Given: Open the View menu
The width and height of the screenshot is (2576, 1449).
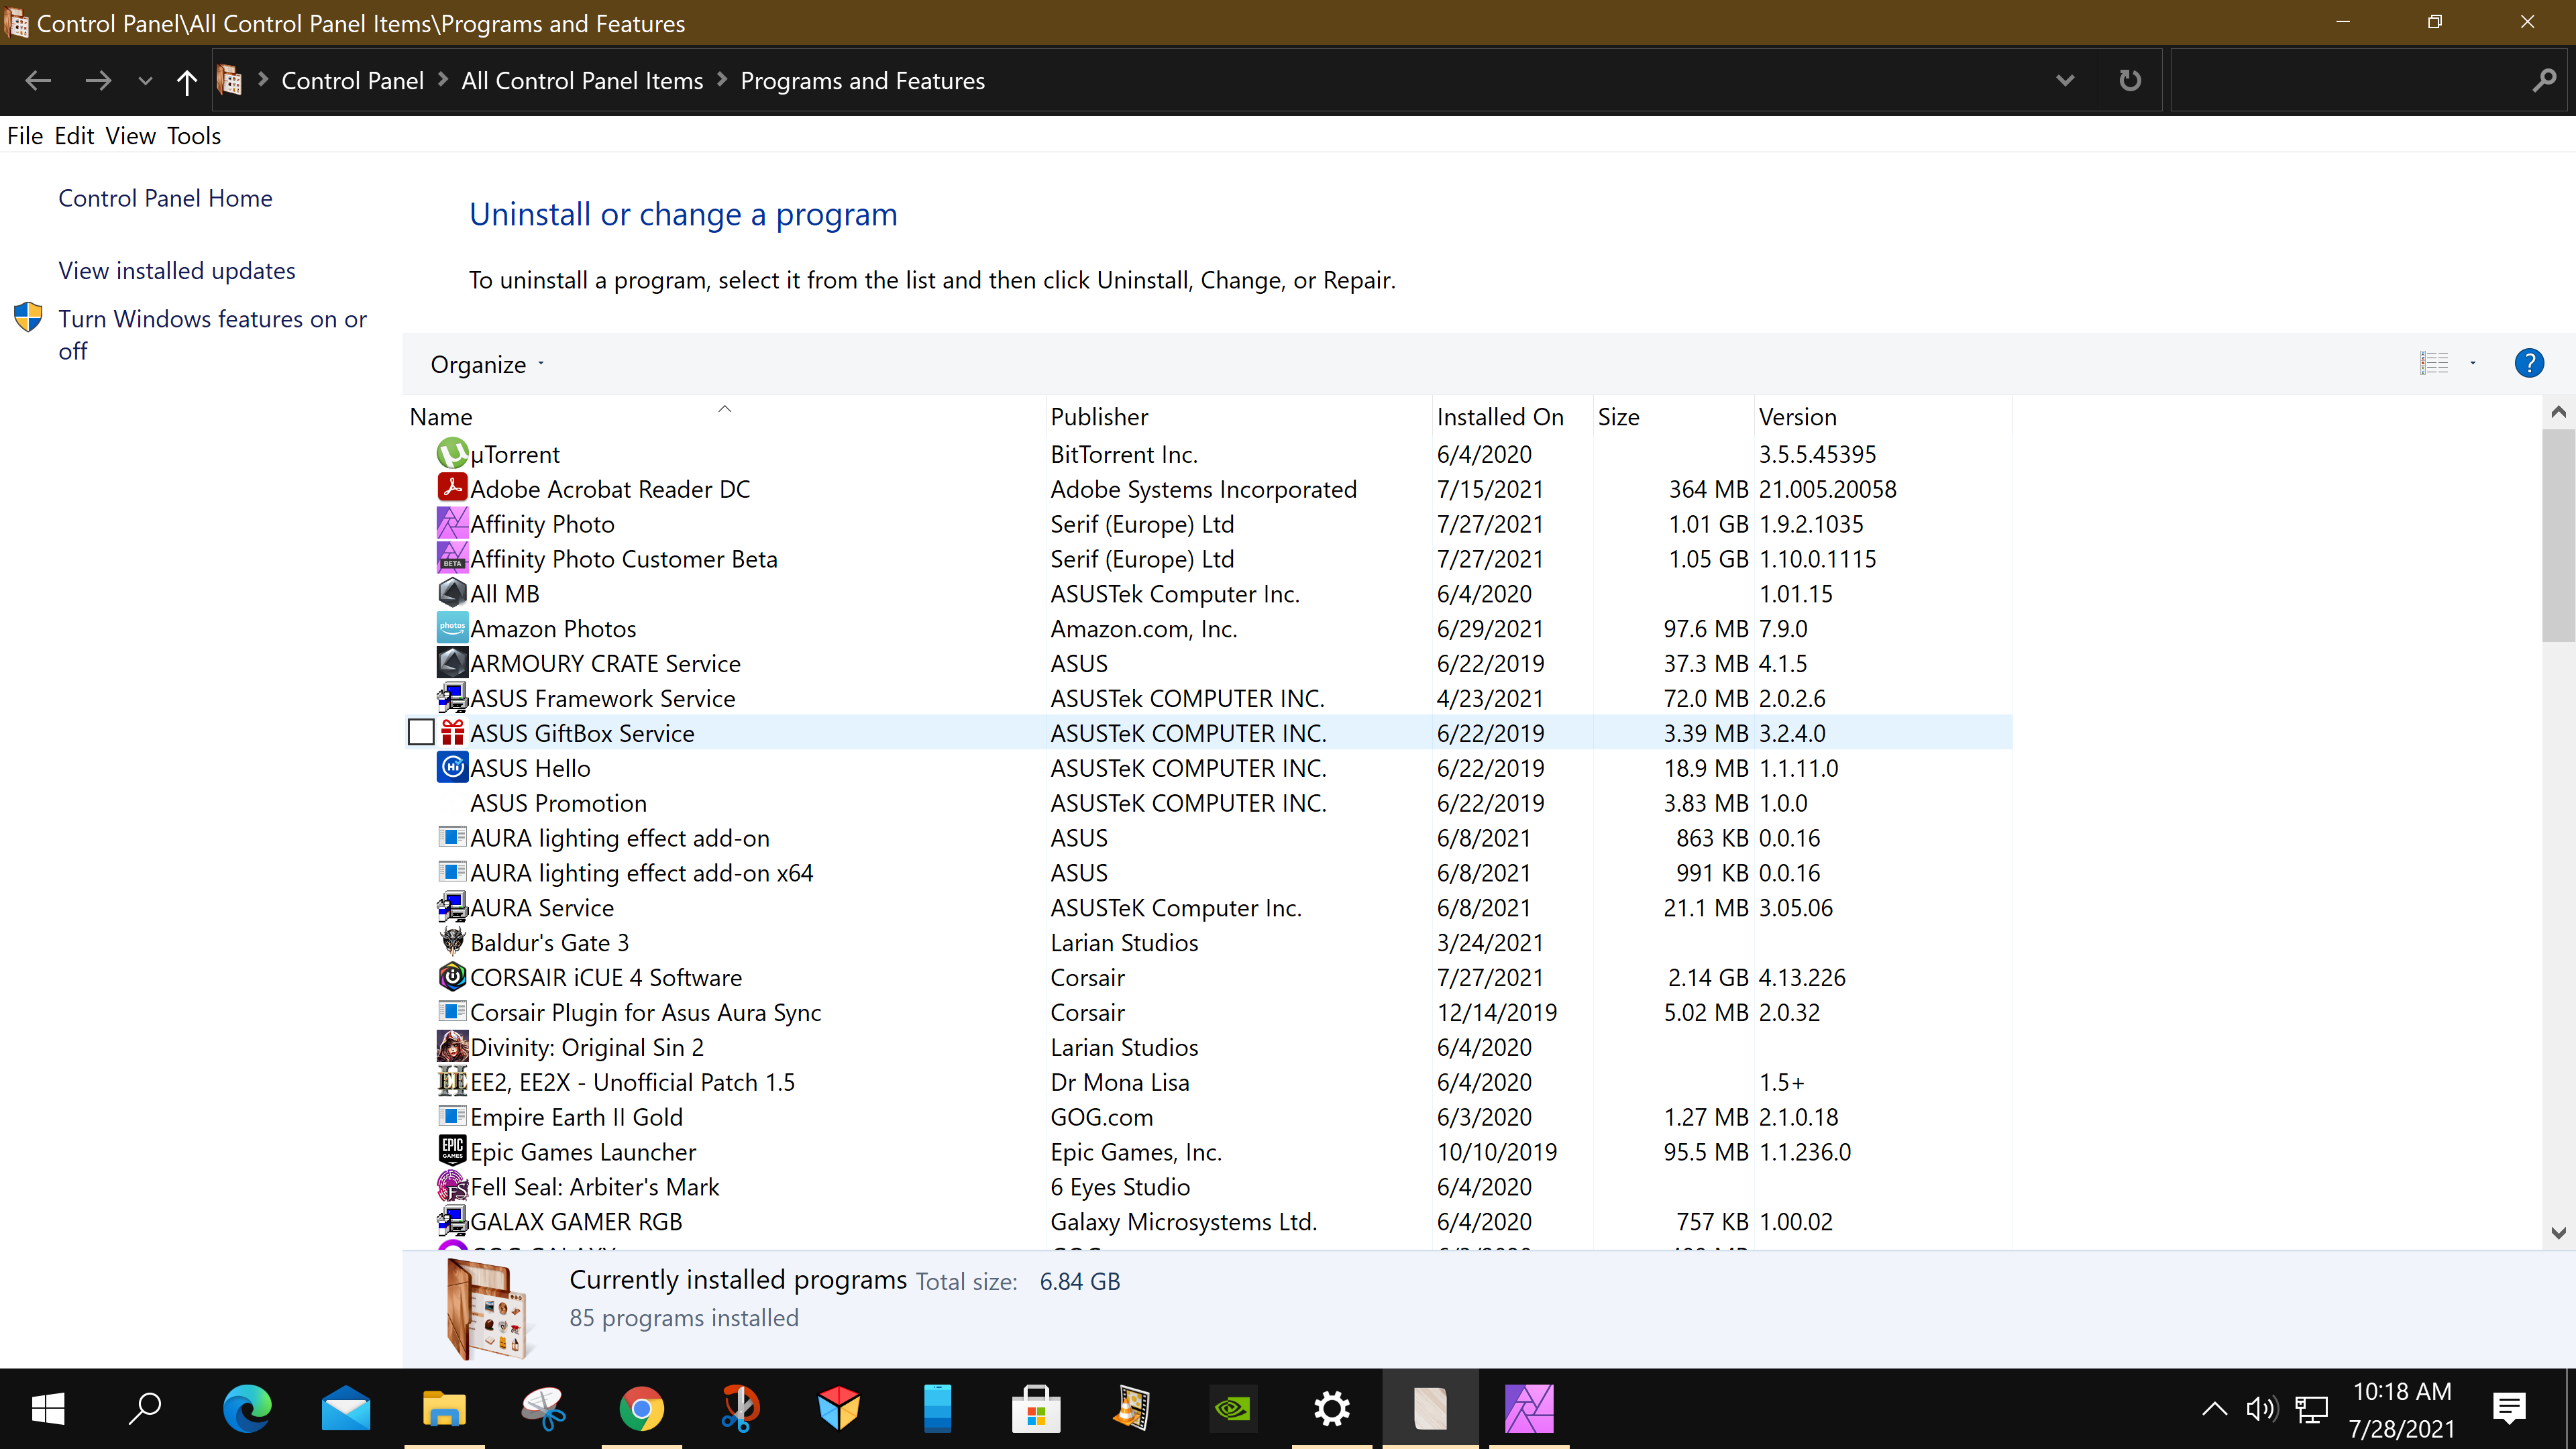Looking at the screenshot, I should (131, 135).
